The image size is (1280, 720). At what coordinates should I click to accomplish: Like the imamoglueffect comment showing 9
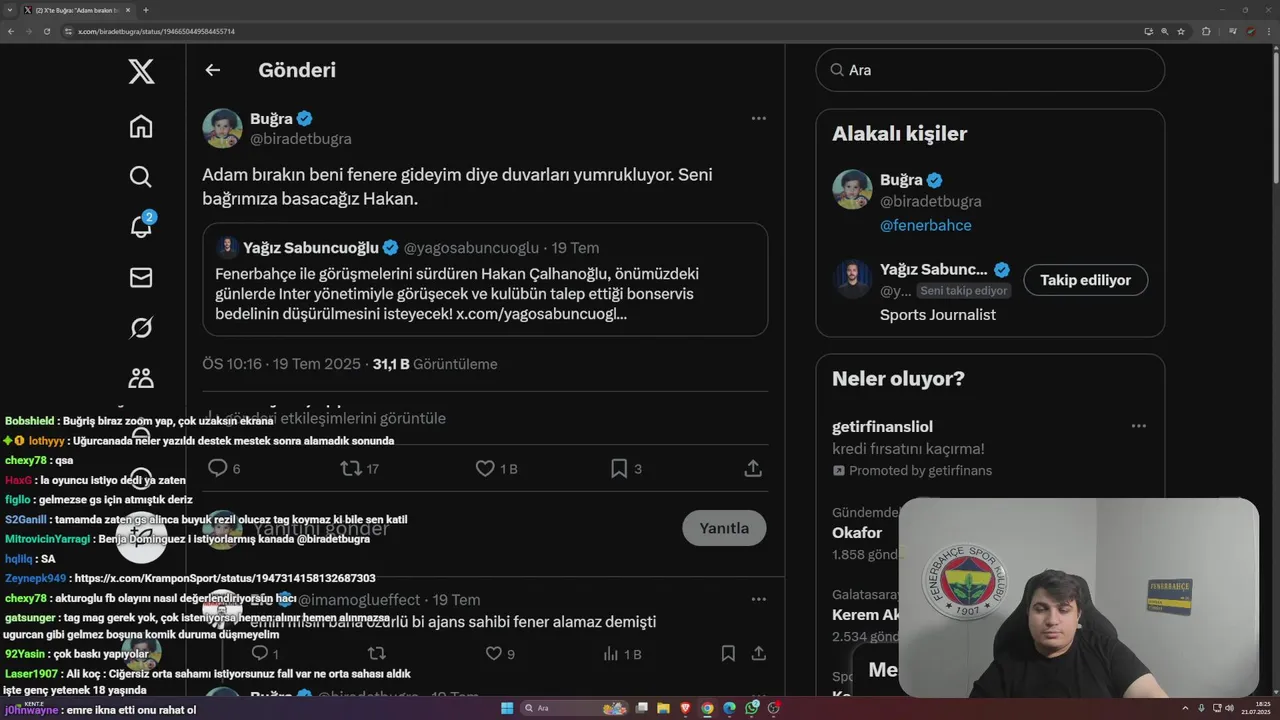(x=493, y=654)
